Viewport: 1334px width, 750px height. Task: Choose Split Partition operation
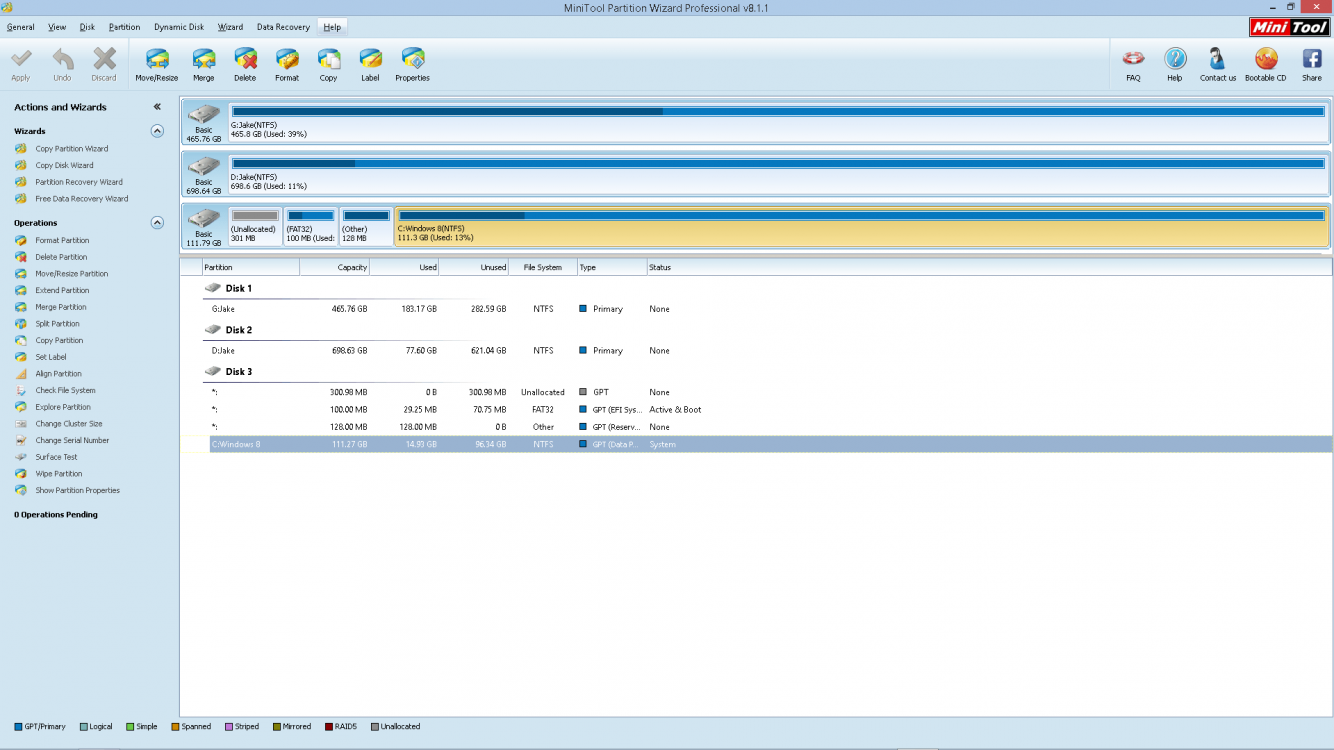(x=57, y=324)
